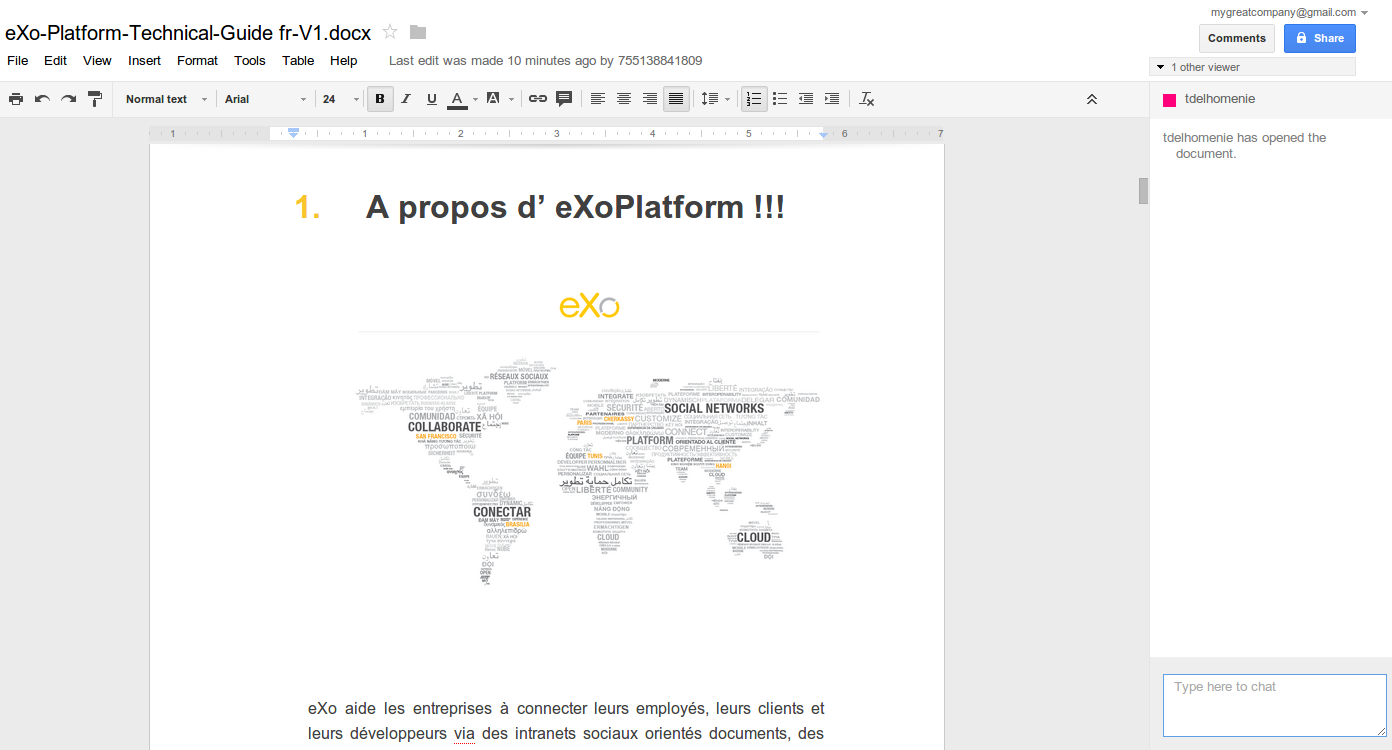Click the tdelhomenie viewer name
The image size is (1392, 750).
pyautogui.click(x=1219, y=99)
